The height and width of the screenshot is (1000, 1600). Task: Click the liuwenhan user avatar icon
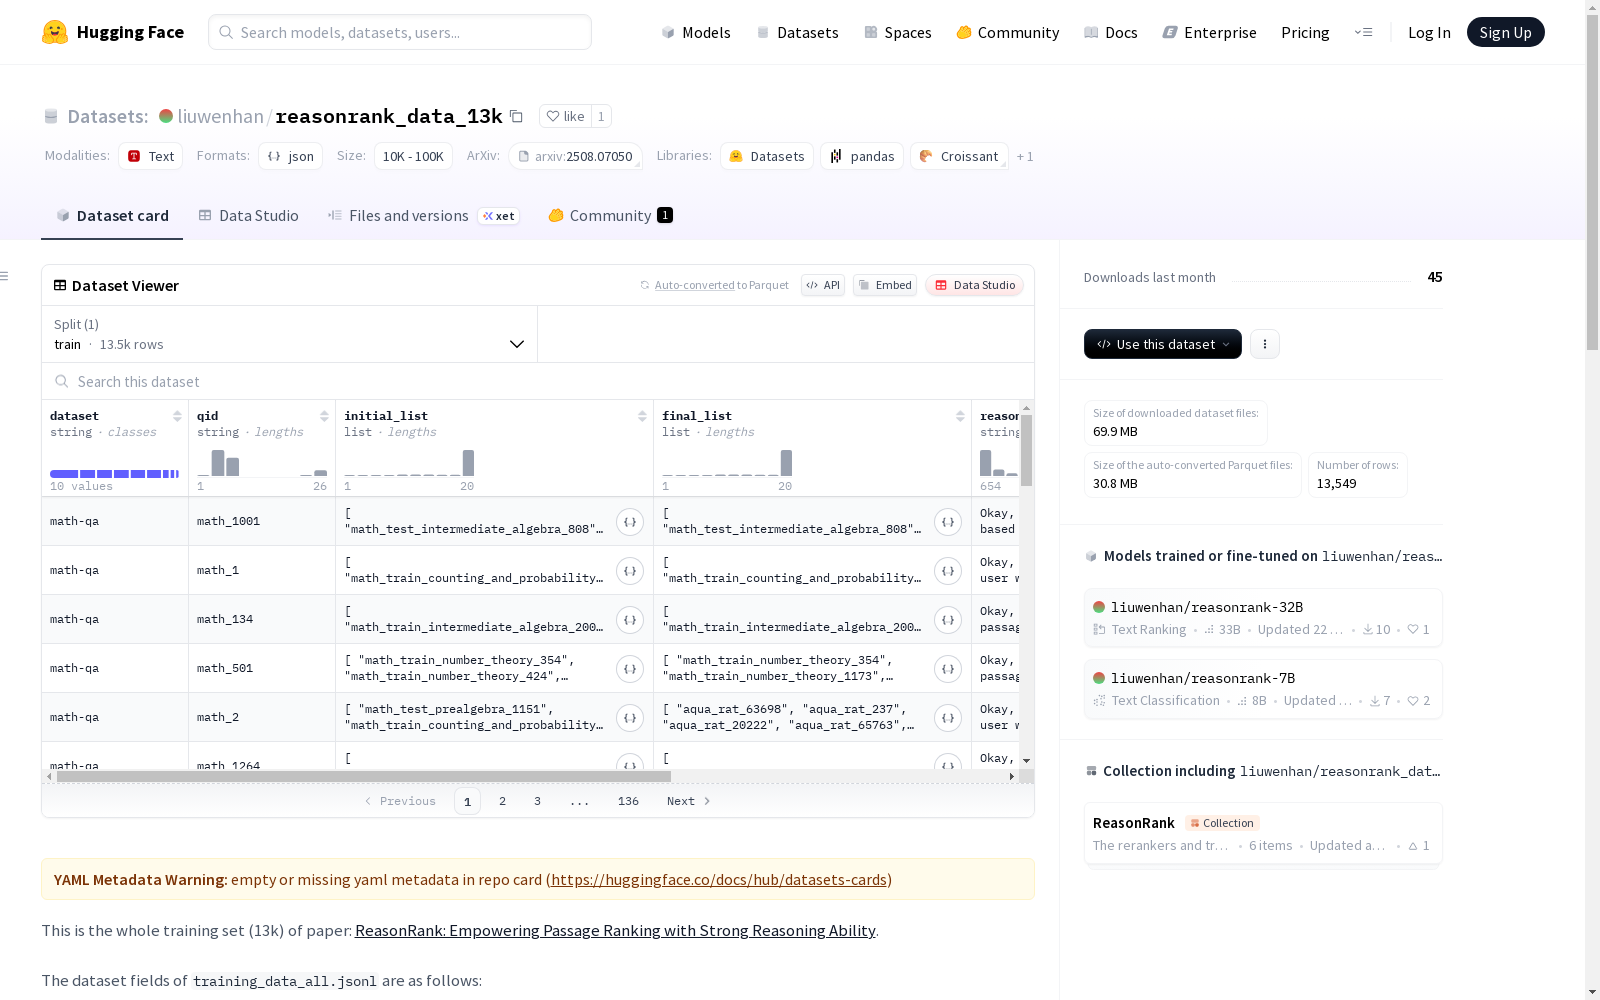tap(166, 116)
